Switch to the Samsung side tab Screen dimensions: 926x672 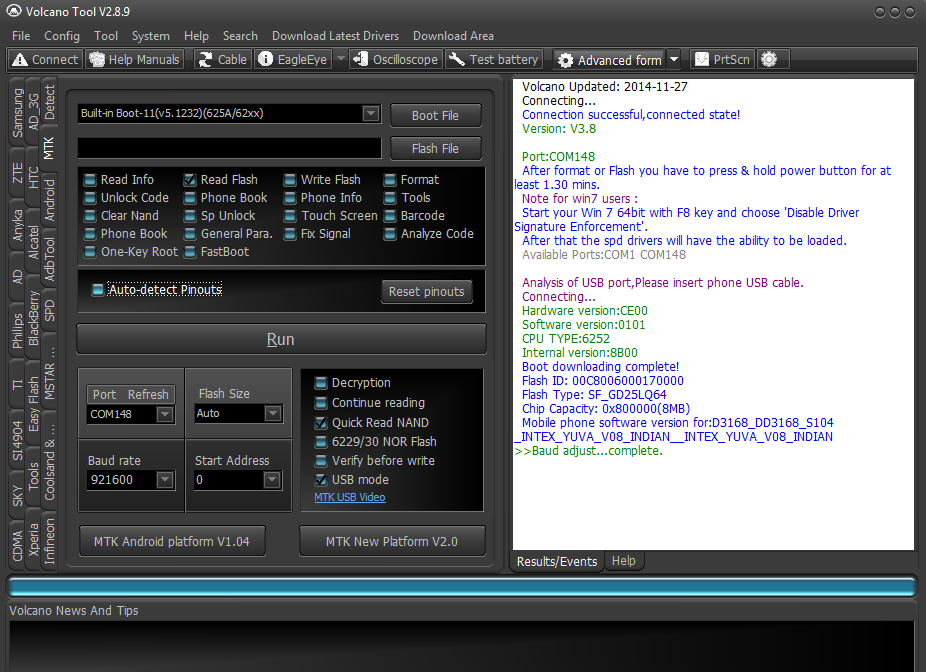tap(18, 112)
